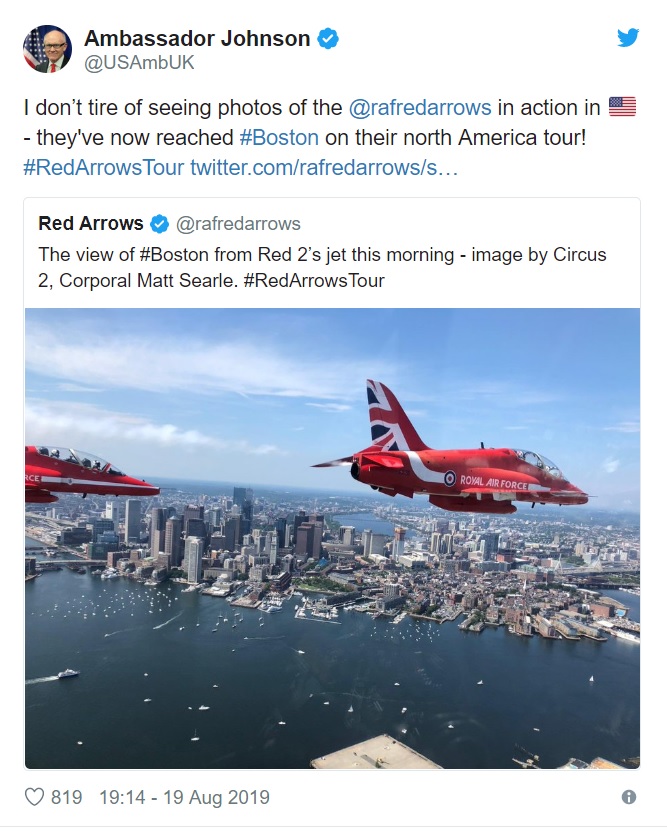Open the #RedArrowsTour hashtag link

[103, 167]
